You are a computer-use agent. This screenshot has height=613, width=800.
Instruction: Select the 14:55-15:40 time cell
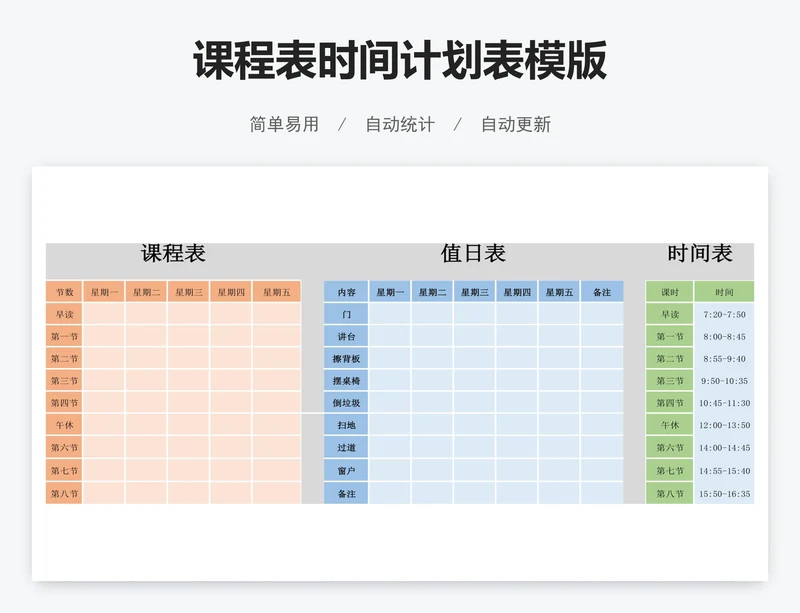[x=724, y=470]
